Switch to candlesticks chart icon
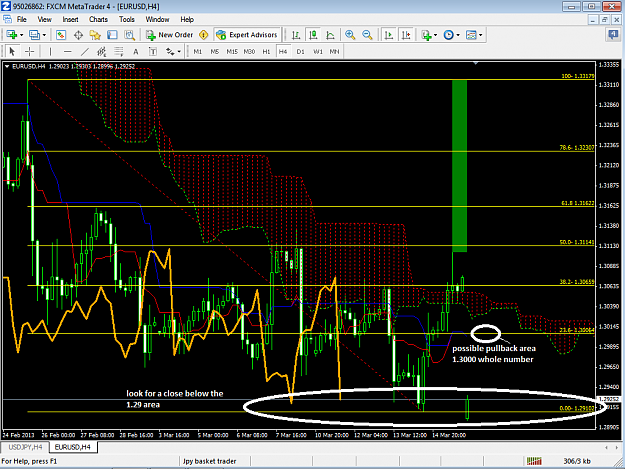This screenshot has width=625, height=469. [x=313, y=35]
